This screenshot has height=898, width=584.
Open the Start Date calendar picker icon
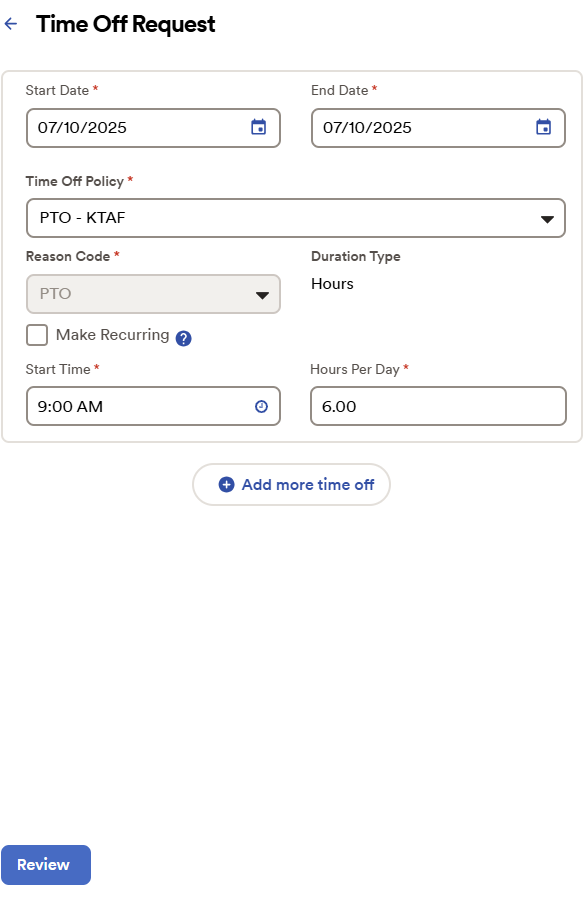click(x=259, y=127)
